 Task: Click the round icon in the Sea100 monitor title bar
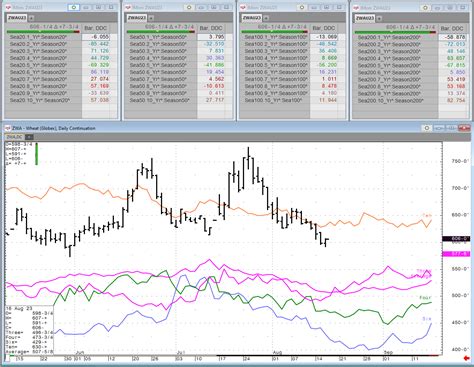coord(302,7)
